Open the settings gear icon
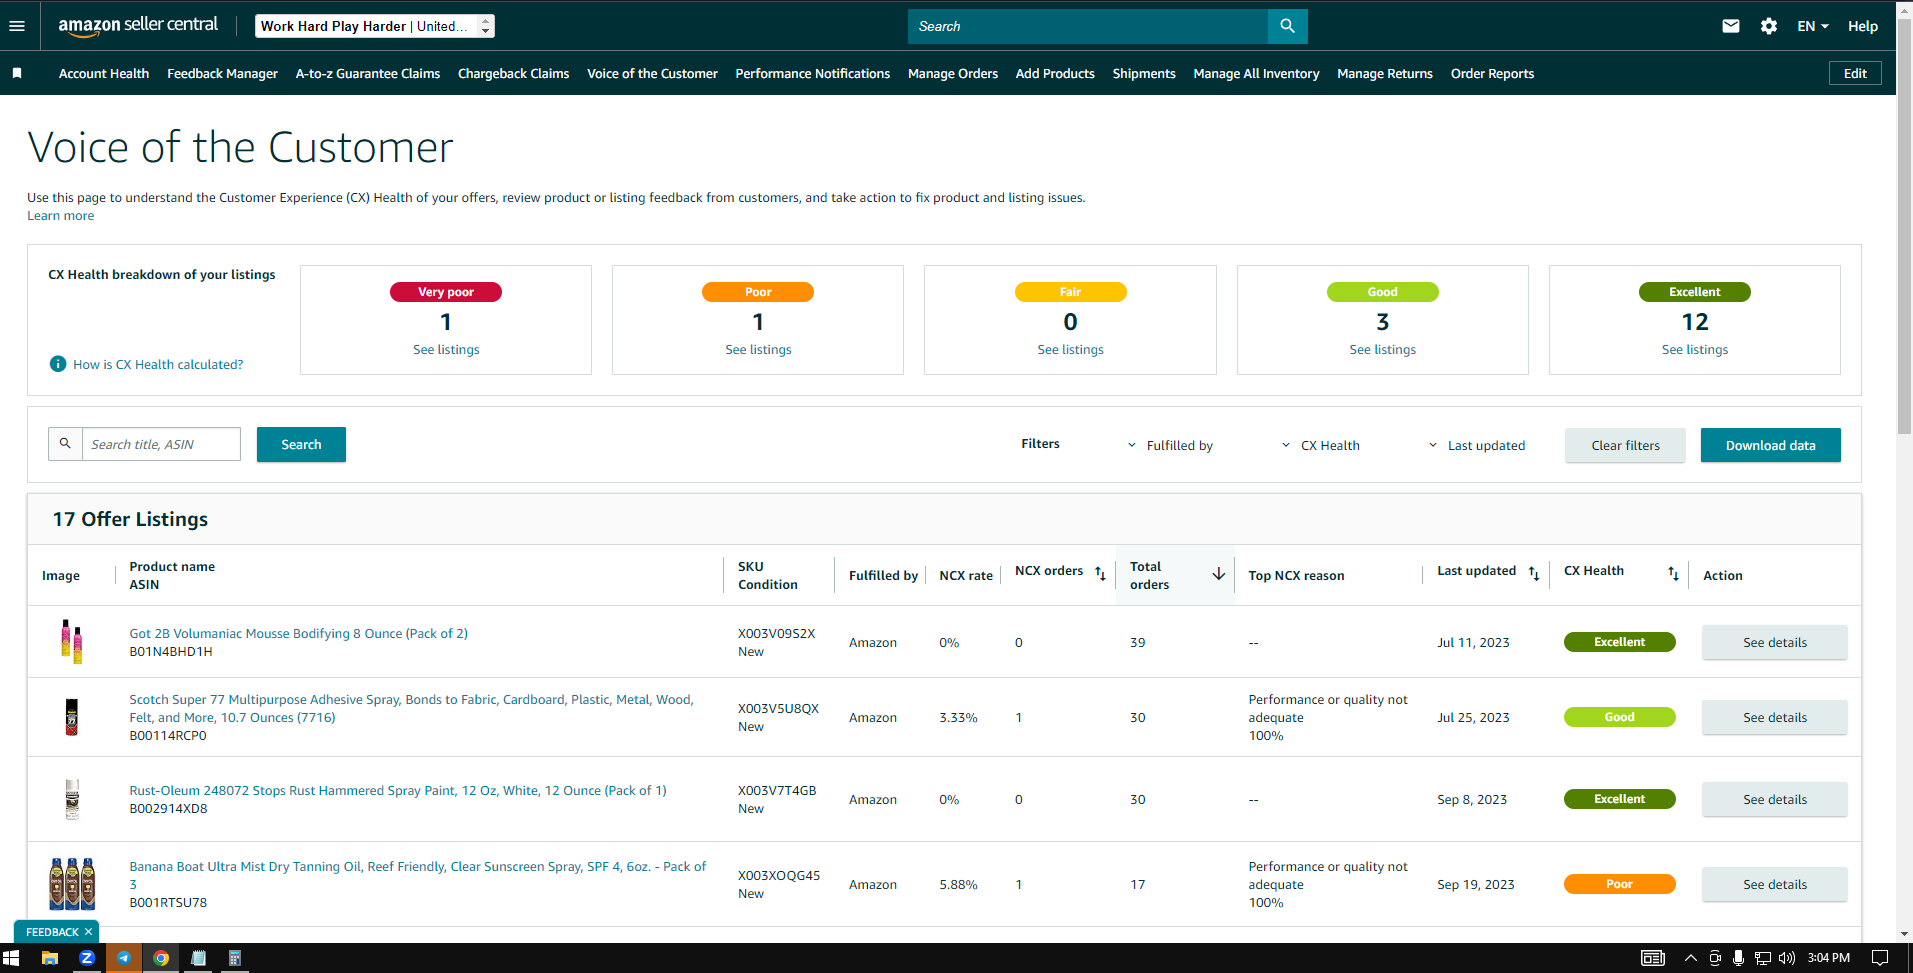 click(1769, 26)
